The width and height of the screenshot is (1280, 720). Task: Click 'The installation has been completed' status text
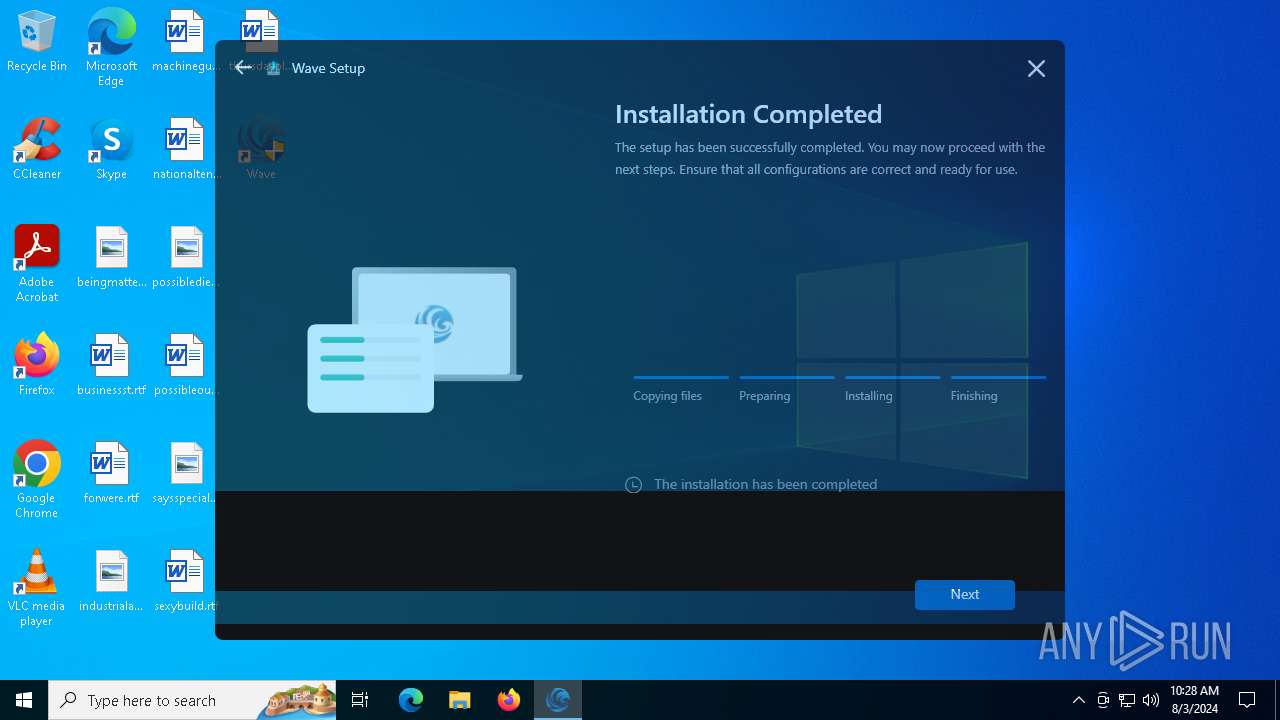click(x=765, y=484)
